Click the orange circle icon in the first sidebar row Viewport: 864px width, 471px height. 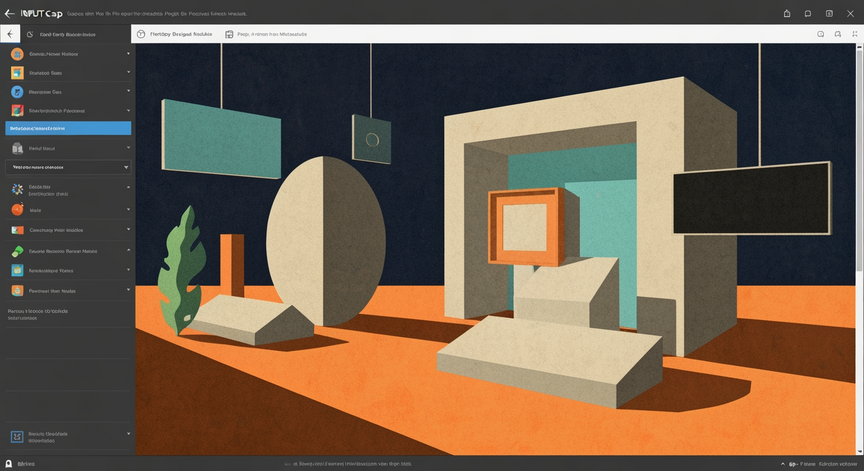pyautogui.click(x=17, y=54)
